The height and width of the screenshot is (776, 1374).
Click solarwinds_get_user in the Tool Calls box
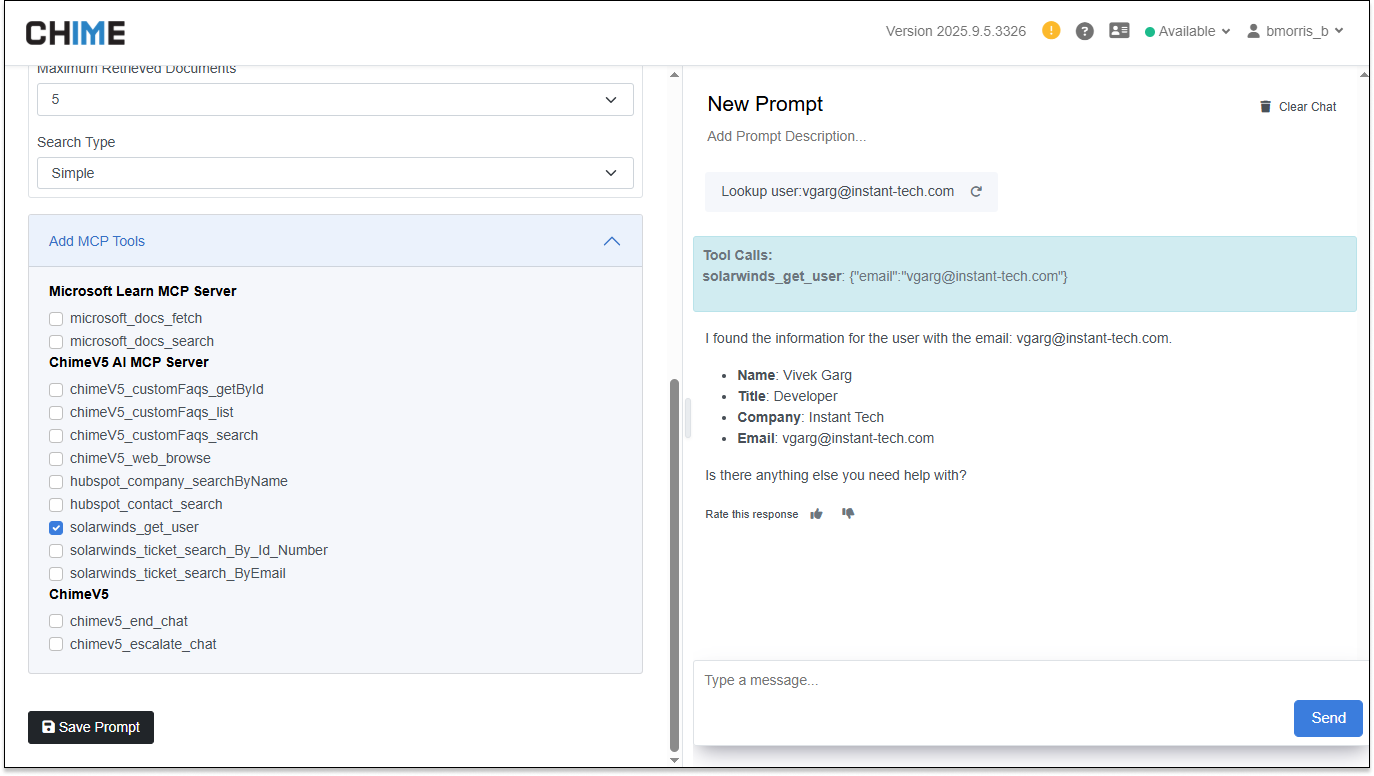772,276
